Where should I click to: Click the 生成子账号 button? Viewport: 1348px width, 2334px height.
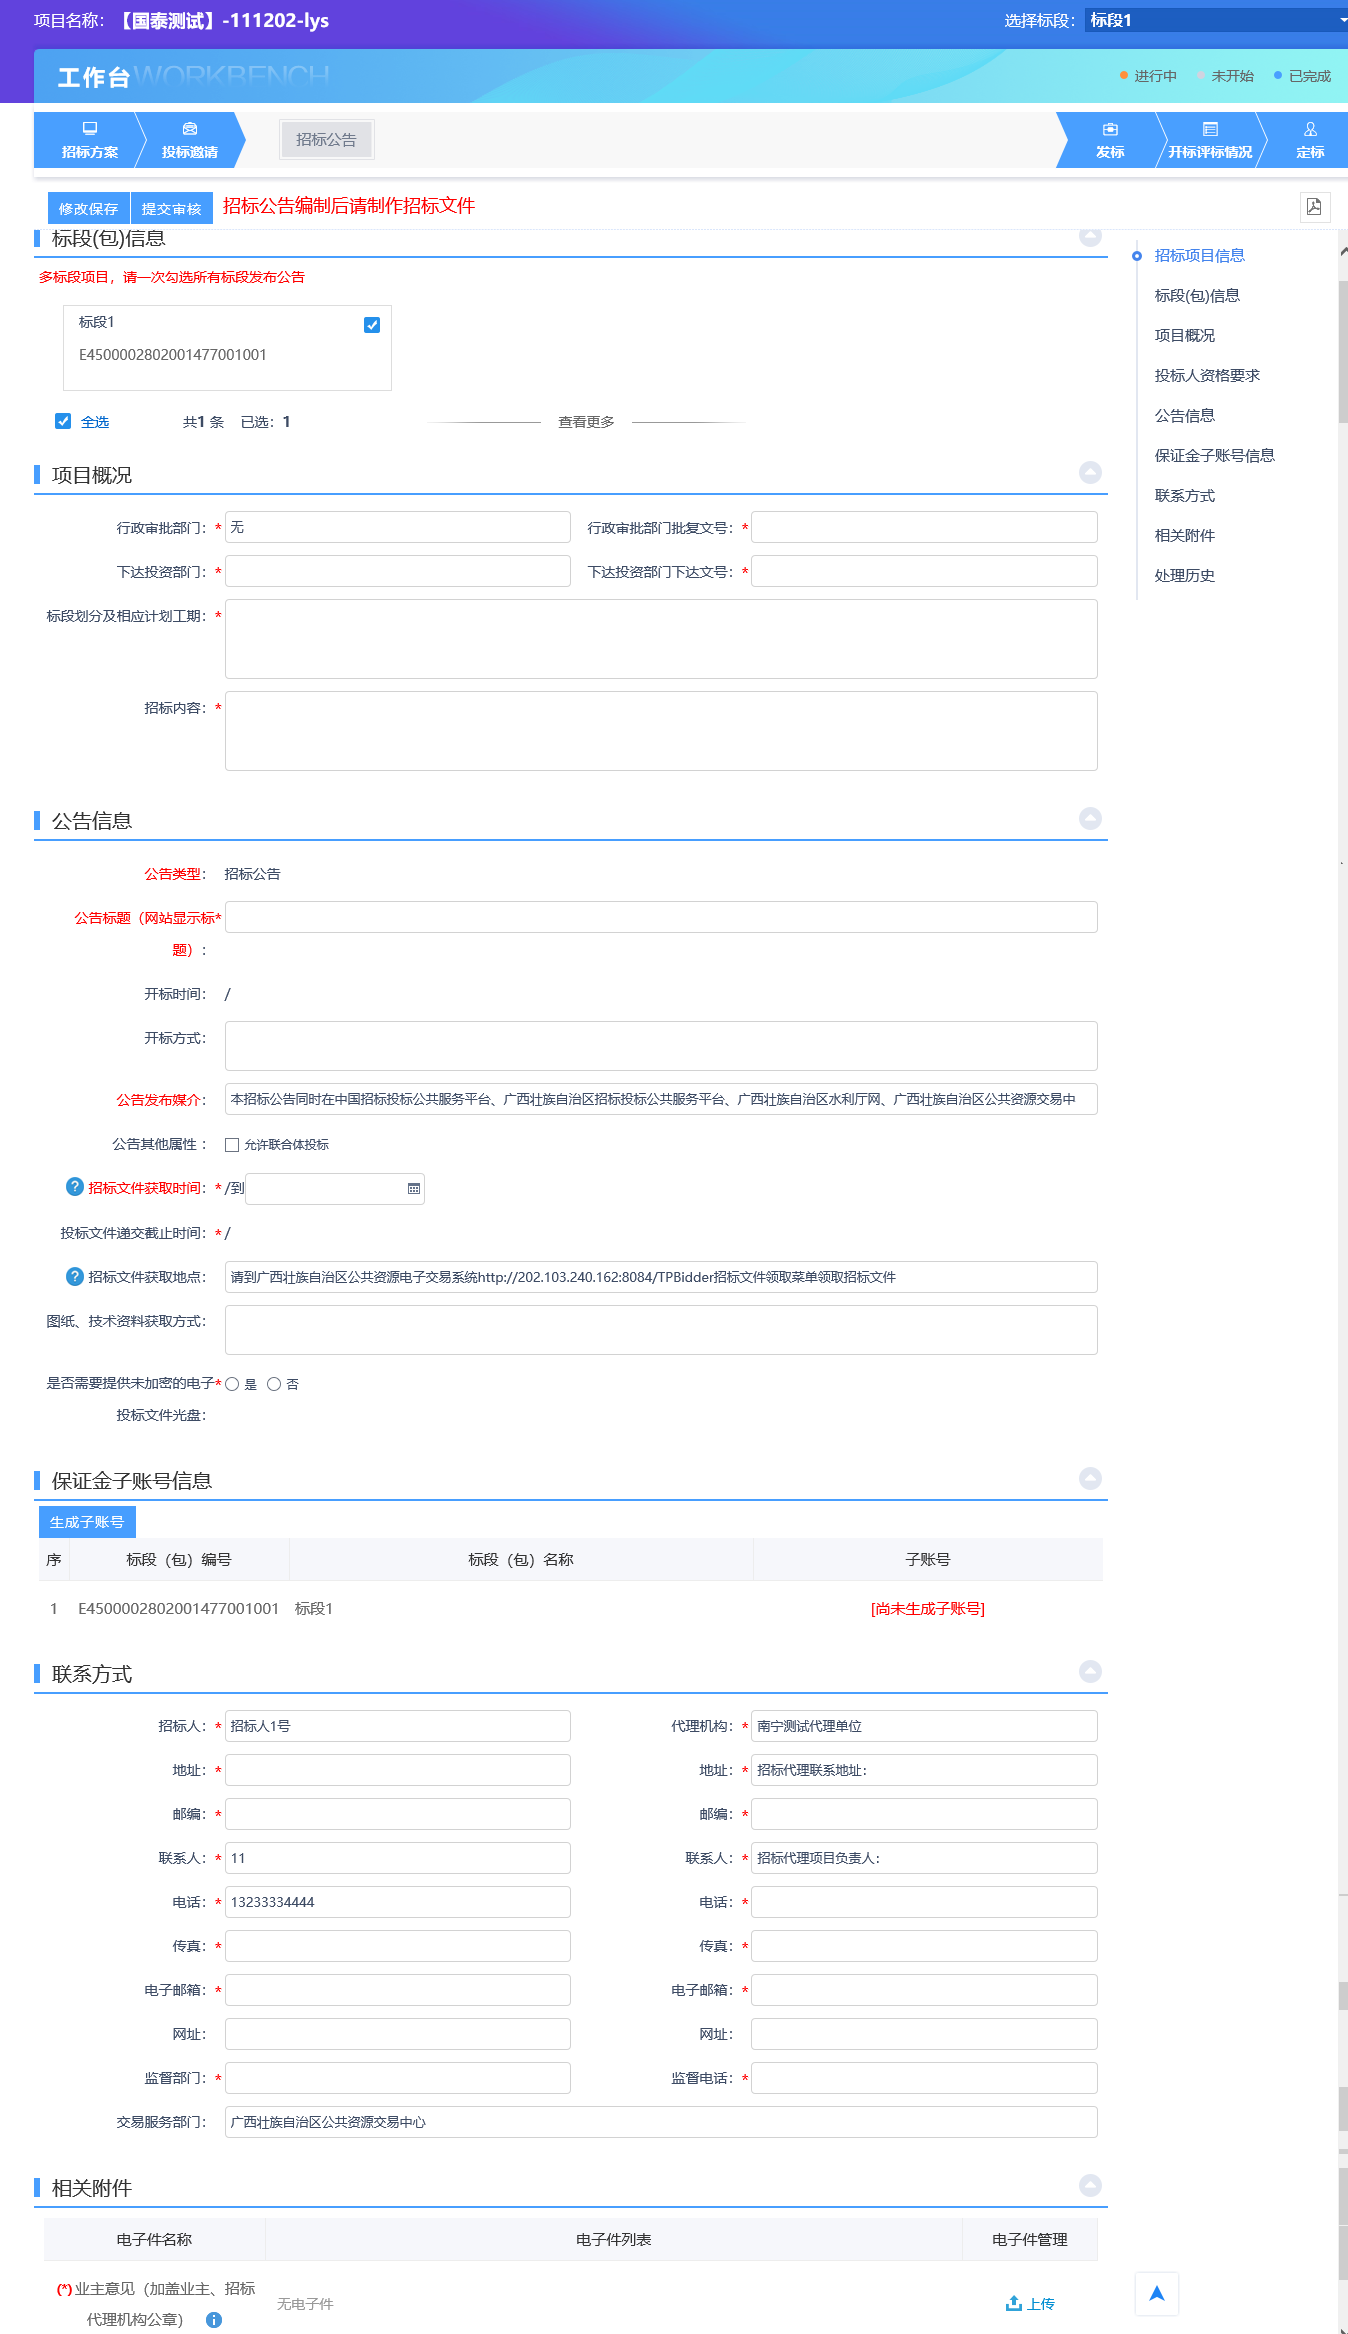[x=87, y=1522]
